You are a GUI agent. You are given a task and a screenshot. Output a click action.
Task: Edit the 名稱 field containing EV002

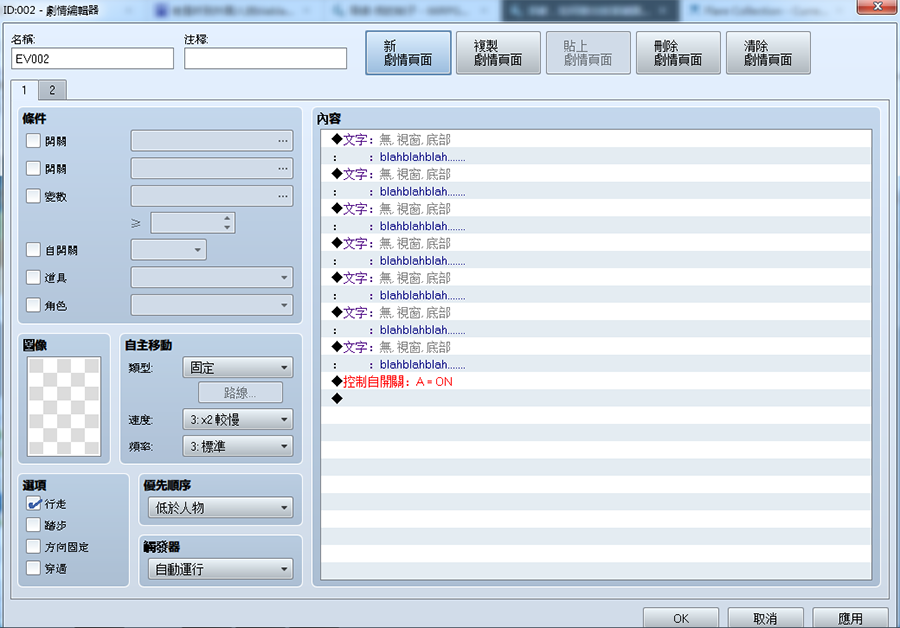click(x=92, y=59)
